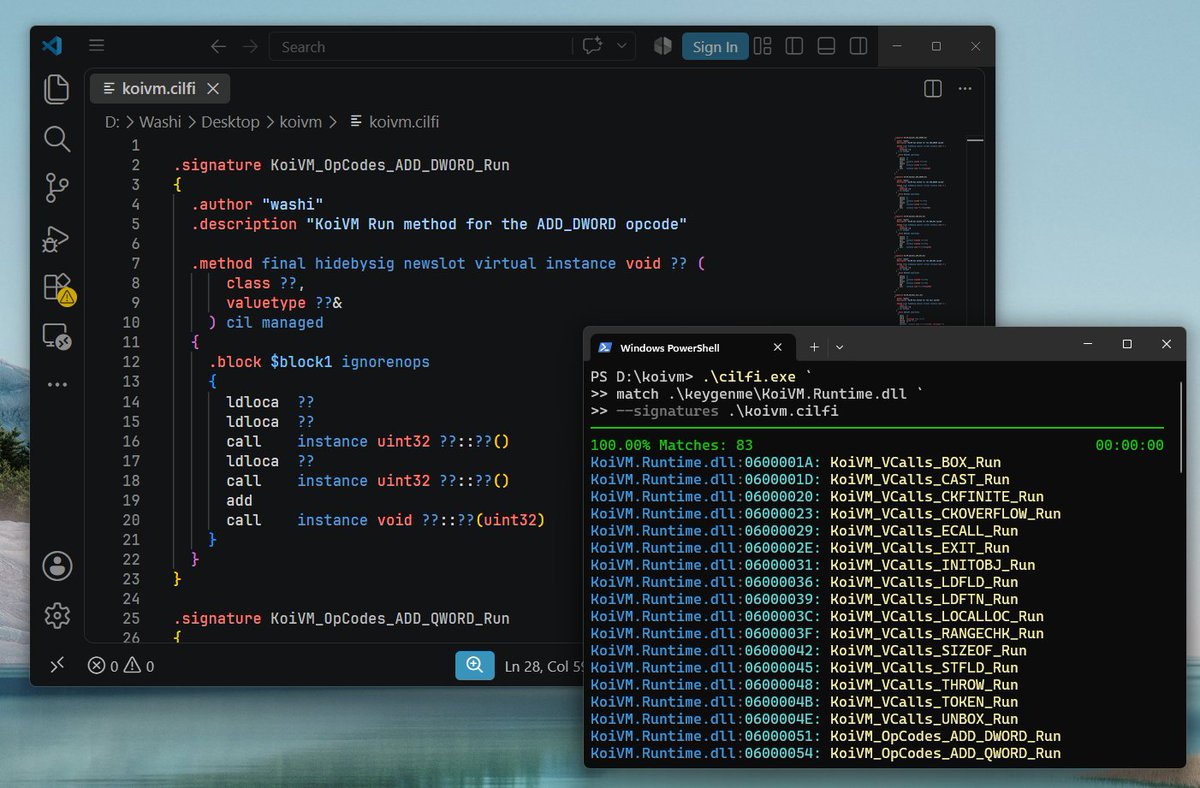Open the Remote Explorer view
Viewport: 1200px width, 788px height.
coord(57,337)
